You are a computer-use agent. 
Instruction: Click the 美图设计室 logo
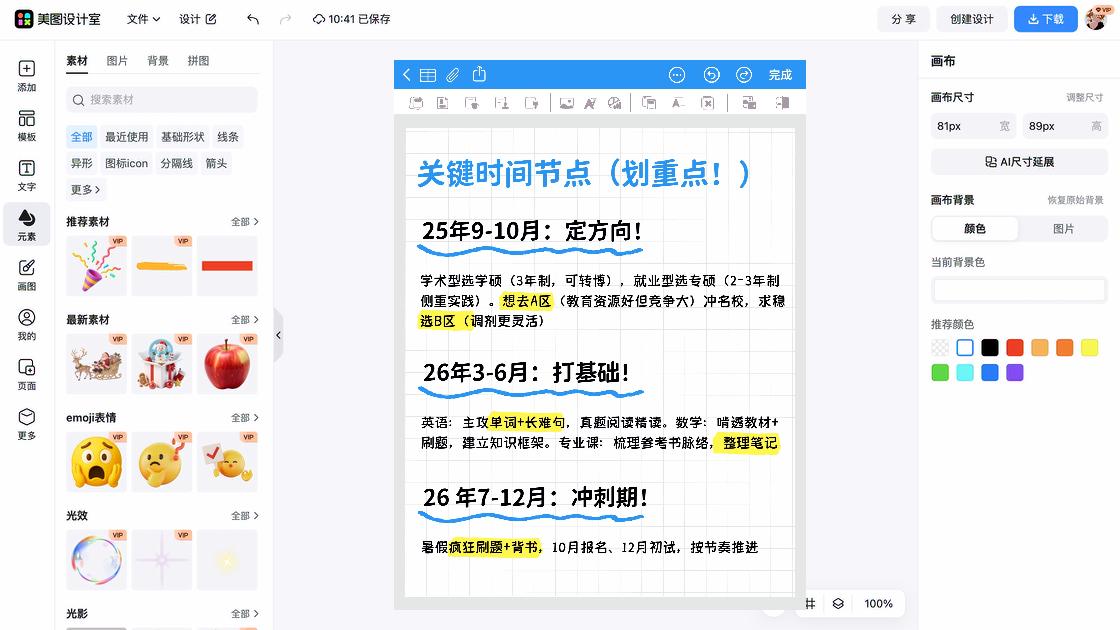tap(58, 19)
